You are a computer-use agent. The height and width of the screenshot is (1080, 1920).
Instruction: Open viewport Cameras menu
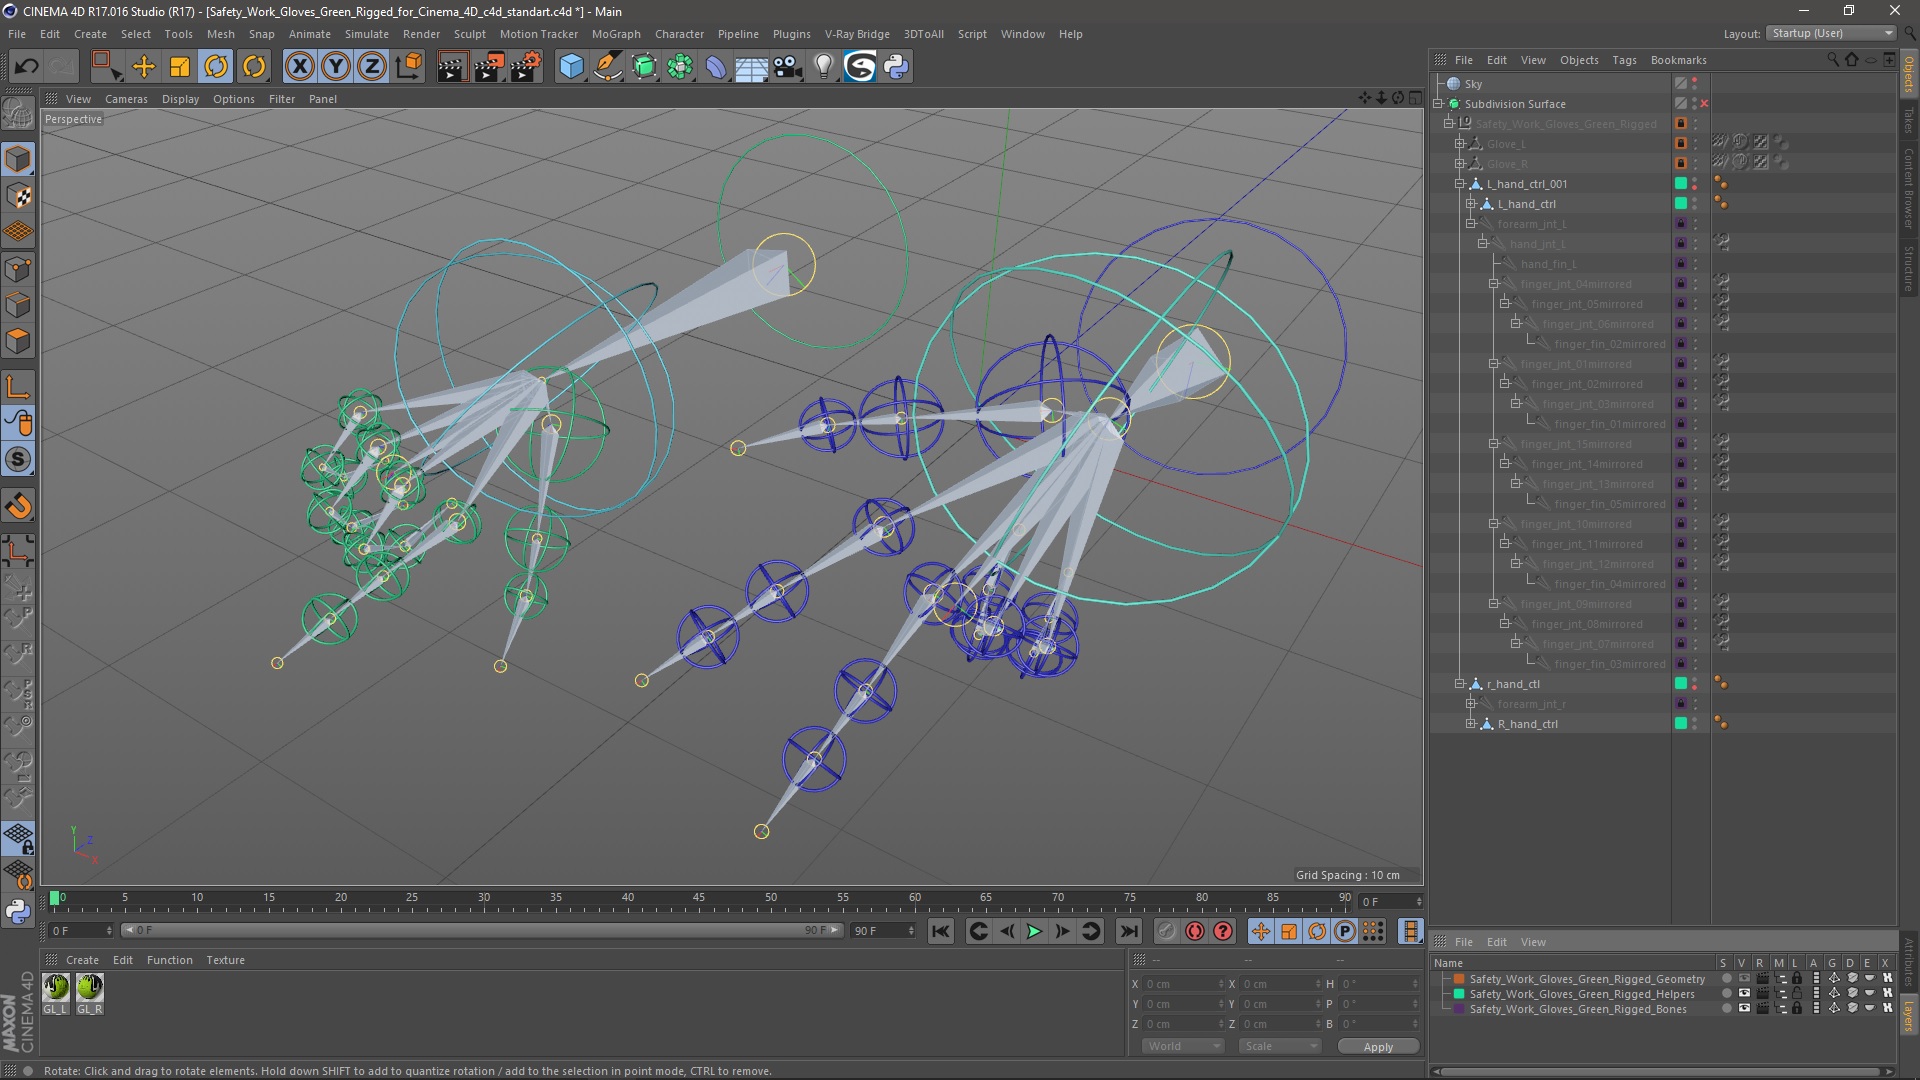pos(126,99)
